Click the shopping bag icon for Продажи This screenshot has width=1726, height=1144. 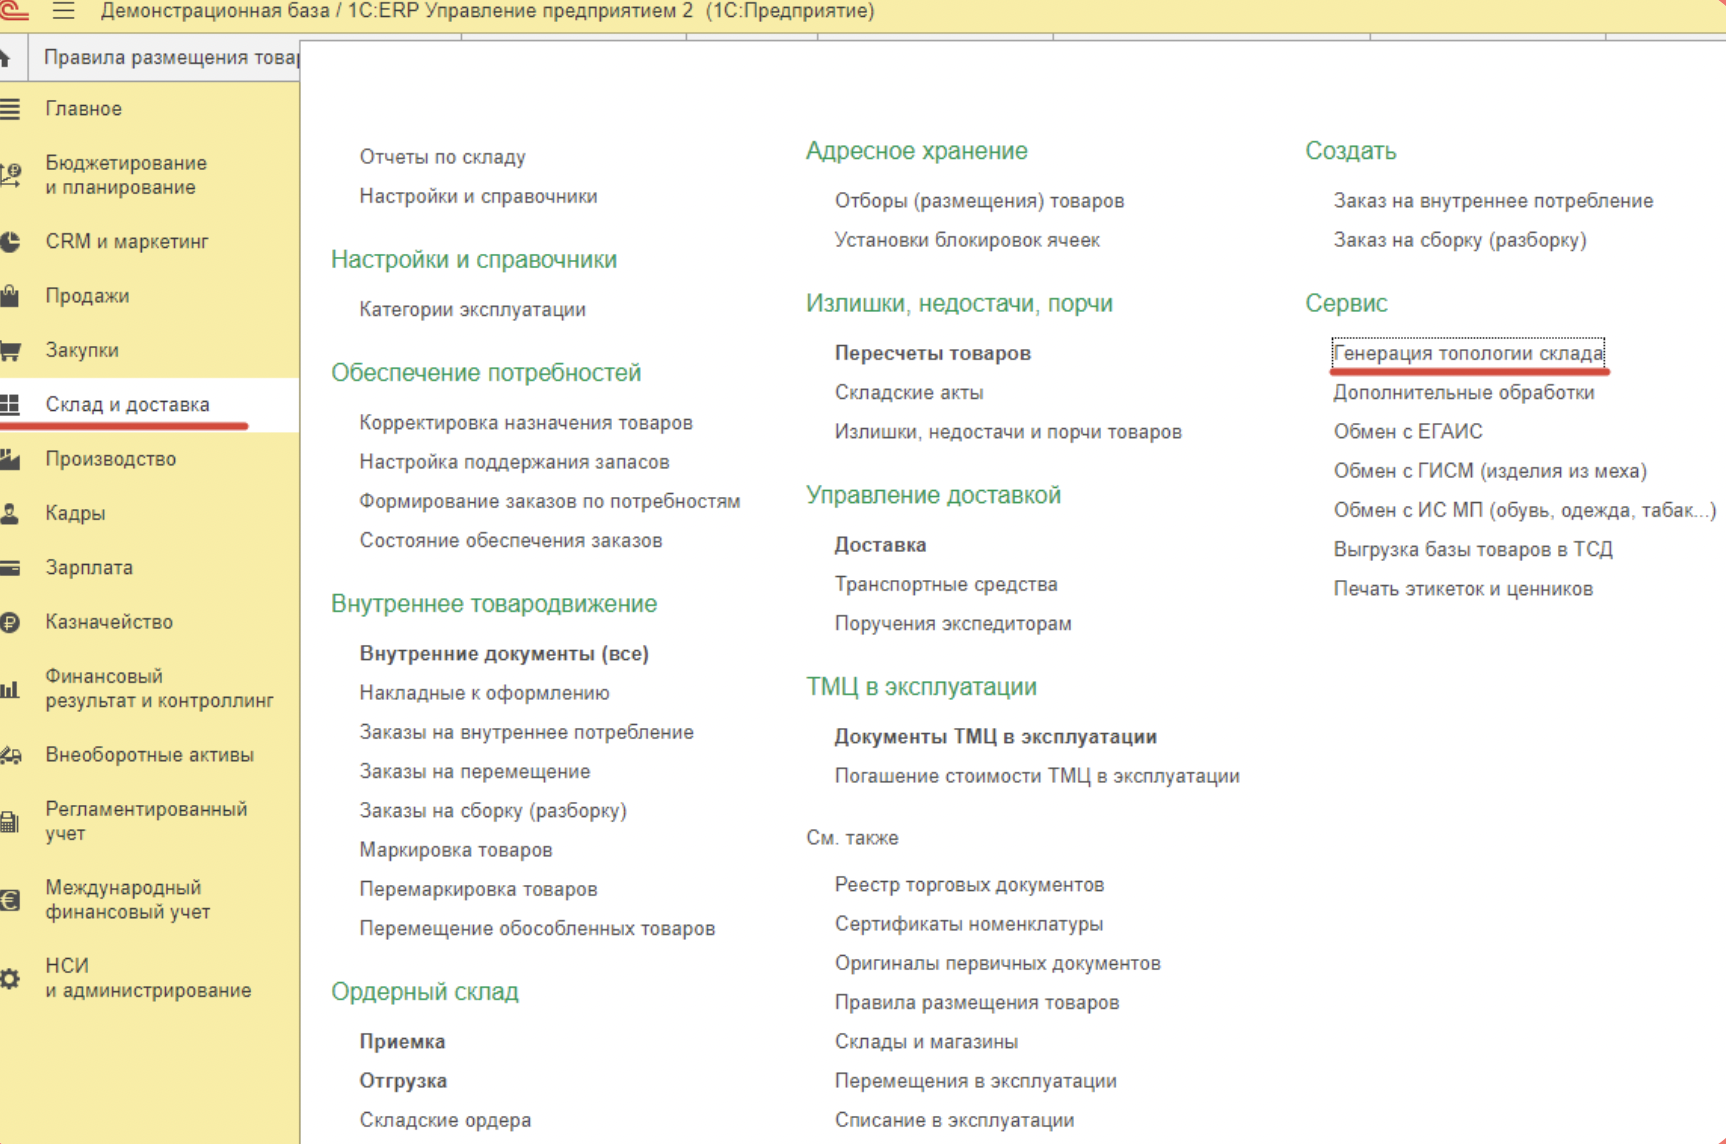tap(10, 296)
